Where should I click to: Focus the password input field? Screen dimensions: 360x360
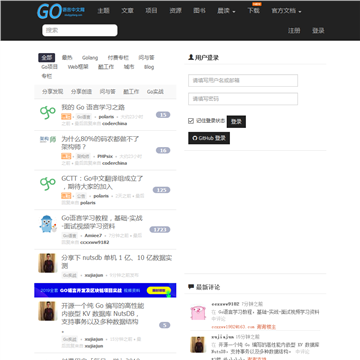click(x=243, y=99)
